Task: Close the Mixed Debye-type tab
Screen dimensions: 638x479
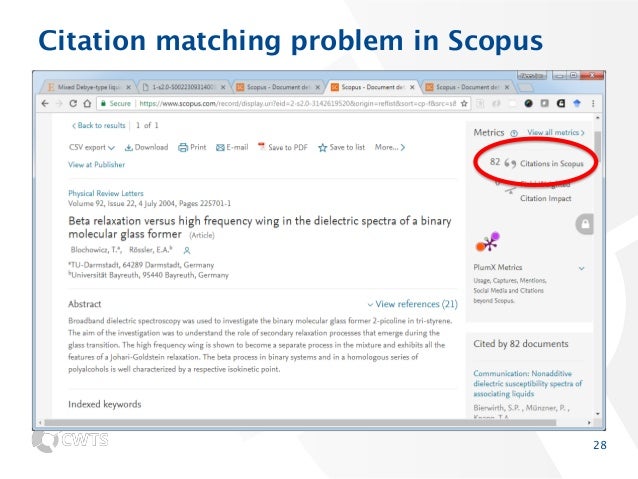Action: pyautogui.click(x=129, y=87)
